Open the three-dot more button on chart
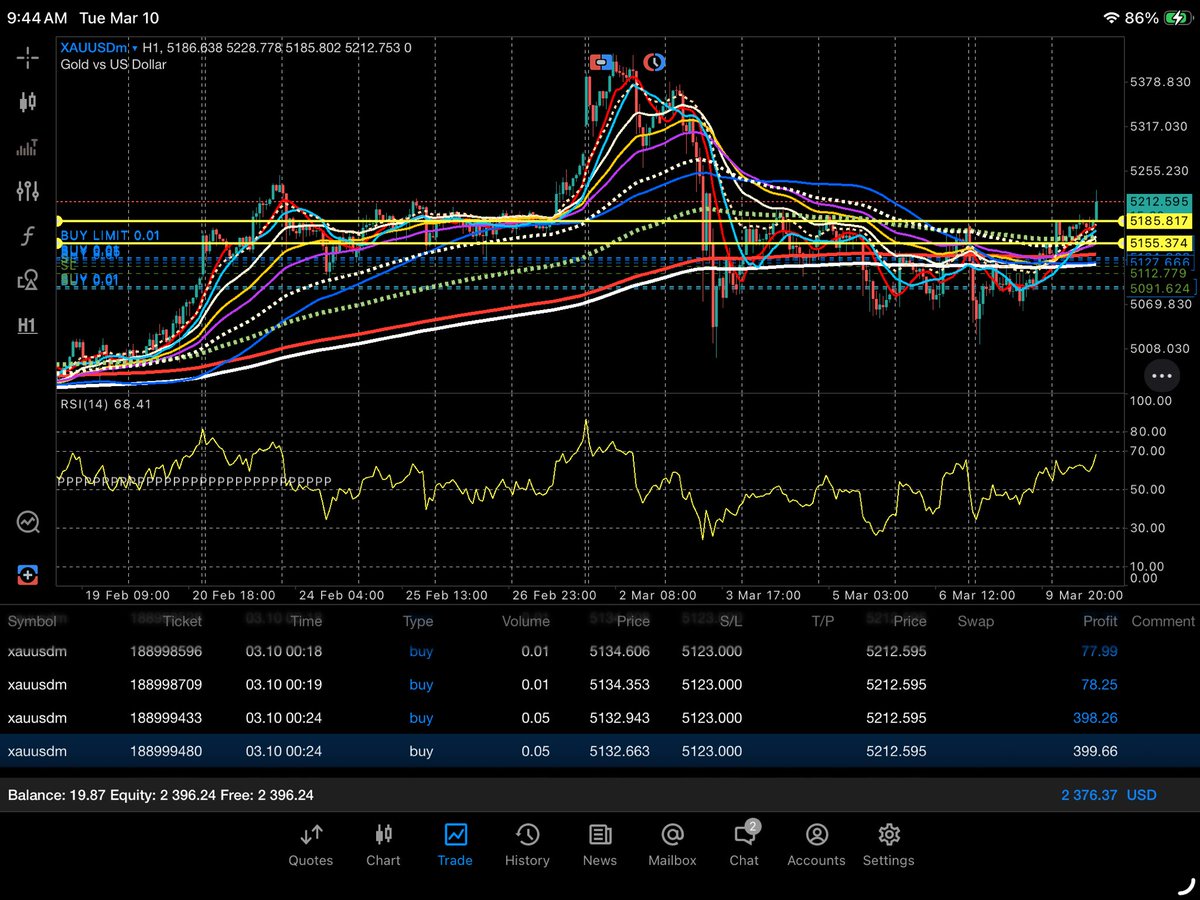The width and height of the screenshot is (1200, 900). tap(1161, 376)
